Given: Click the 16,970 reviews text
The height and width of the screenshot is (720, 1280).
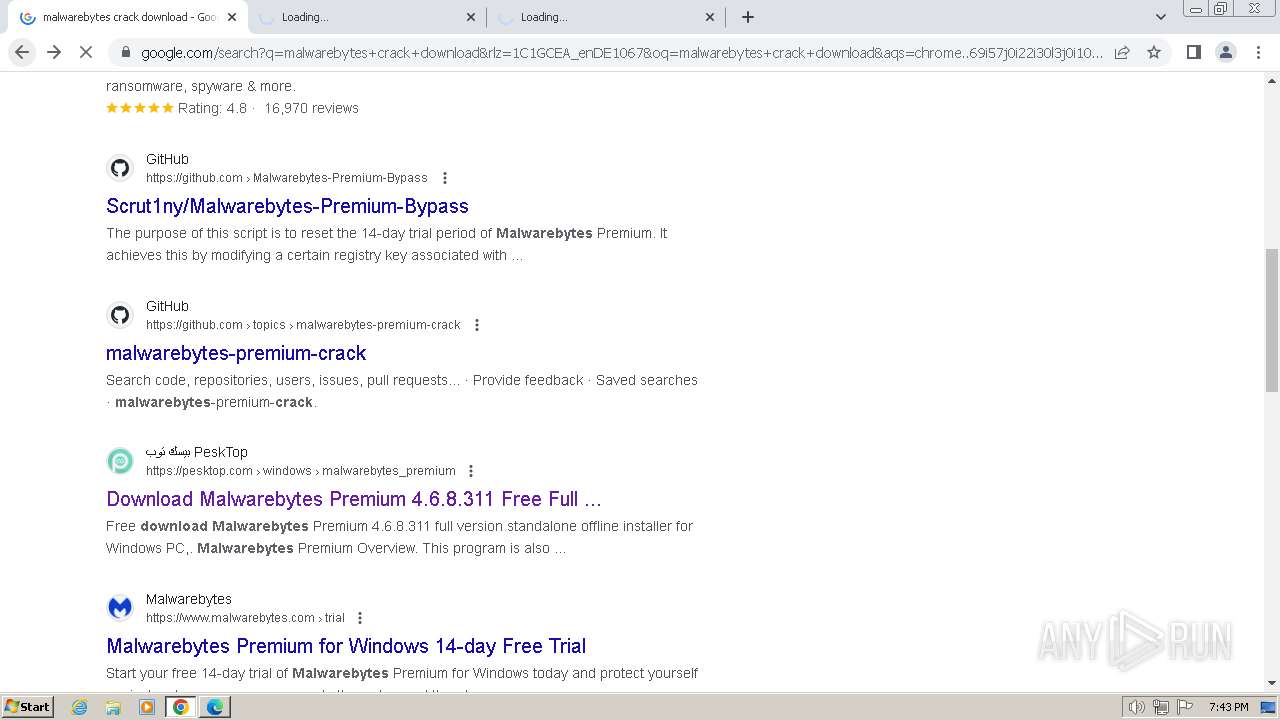Looking at the screenshot, I should pos(311,108).
